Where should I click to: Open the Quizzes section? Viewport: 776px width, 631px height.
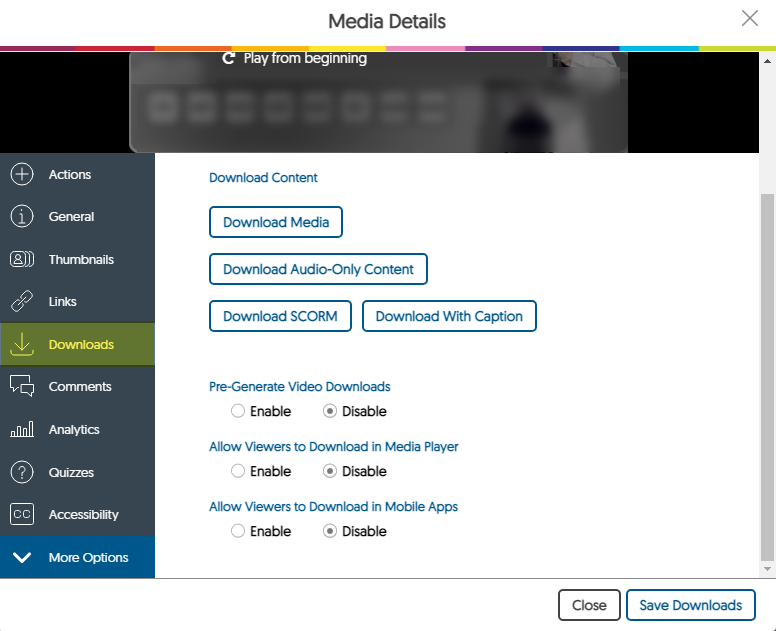(77, 472)
